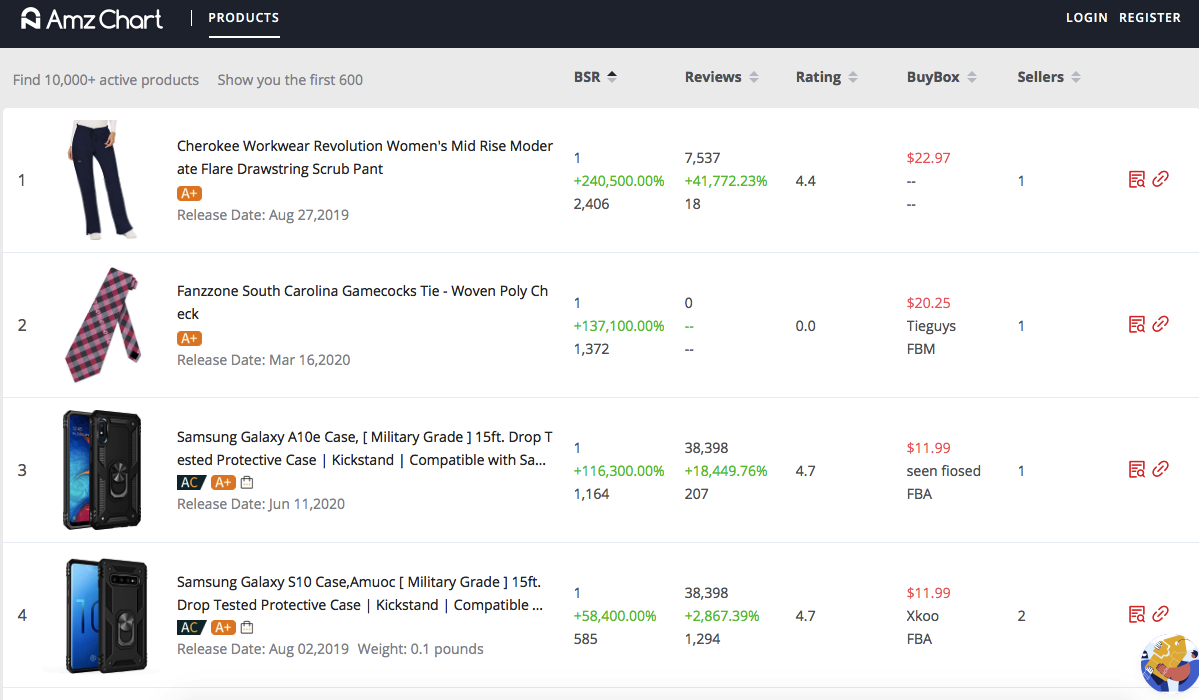
Task: Sort products by Reviews column
Action: tap(721, 77)
